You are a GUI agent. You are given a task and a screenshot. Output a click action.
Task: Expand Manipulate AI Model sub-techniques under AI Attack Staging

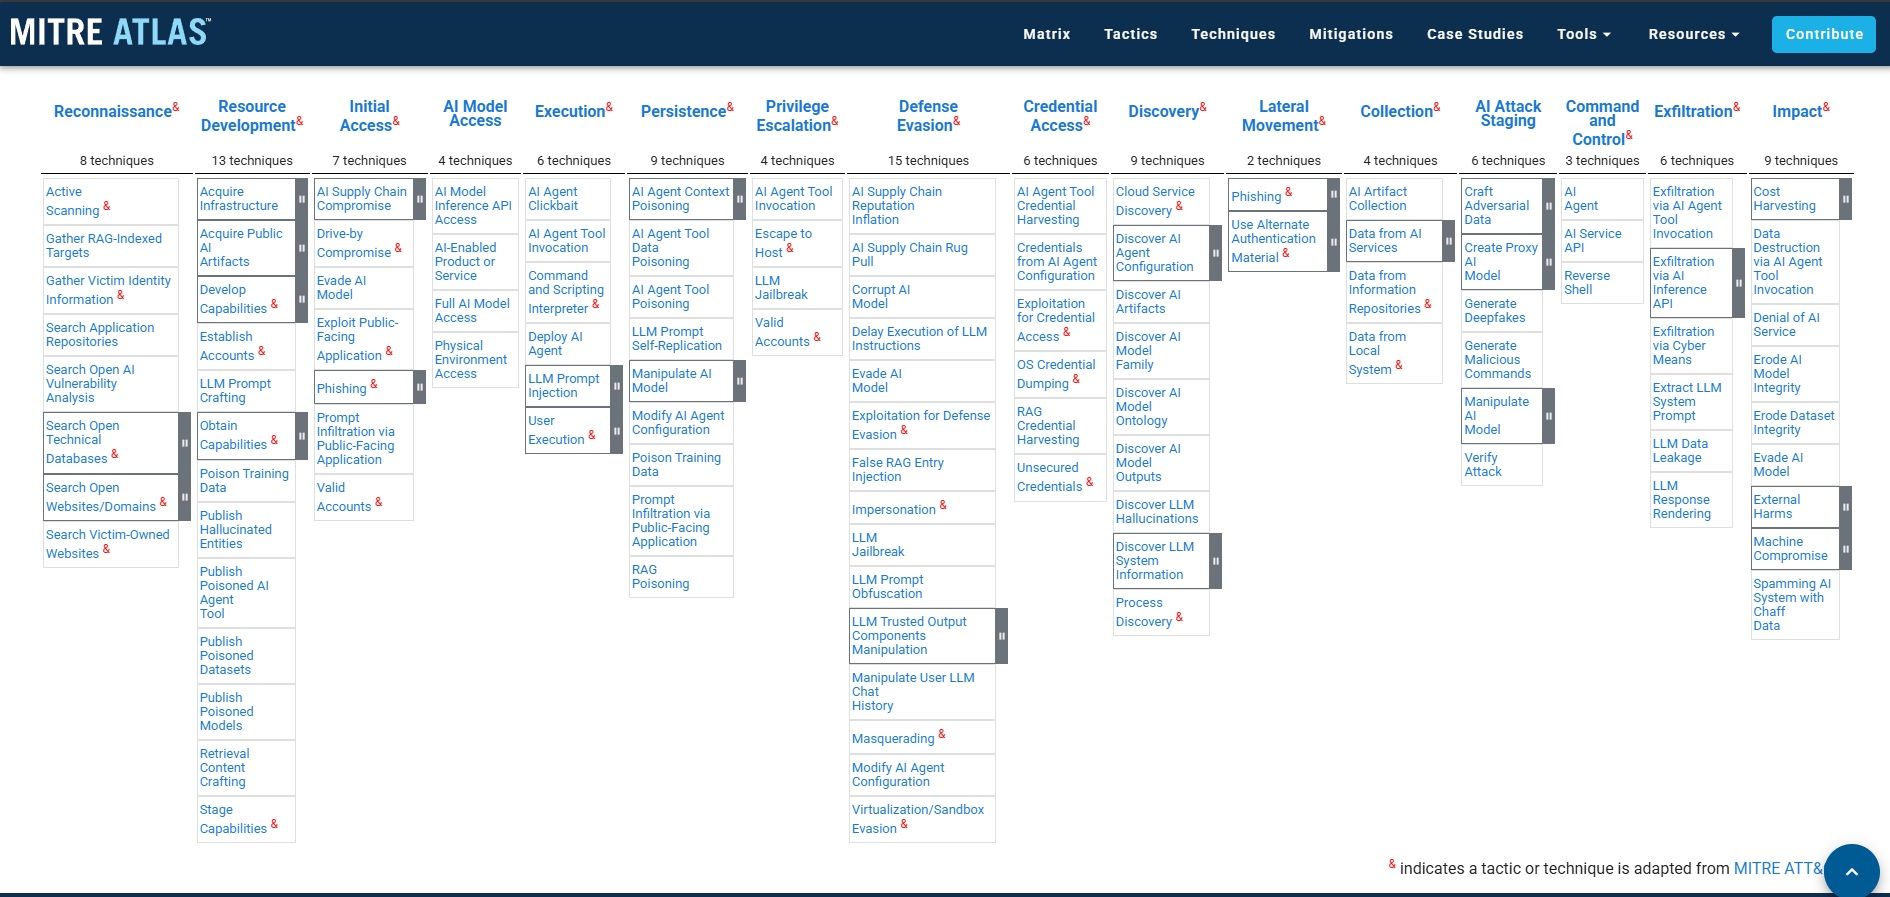pos(1548,416)
